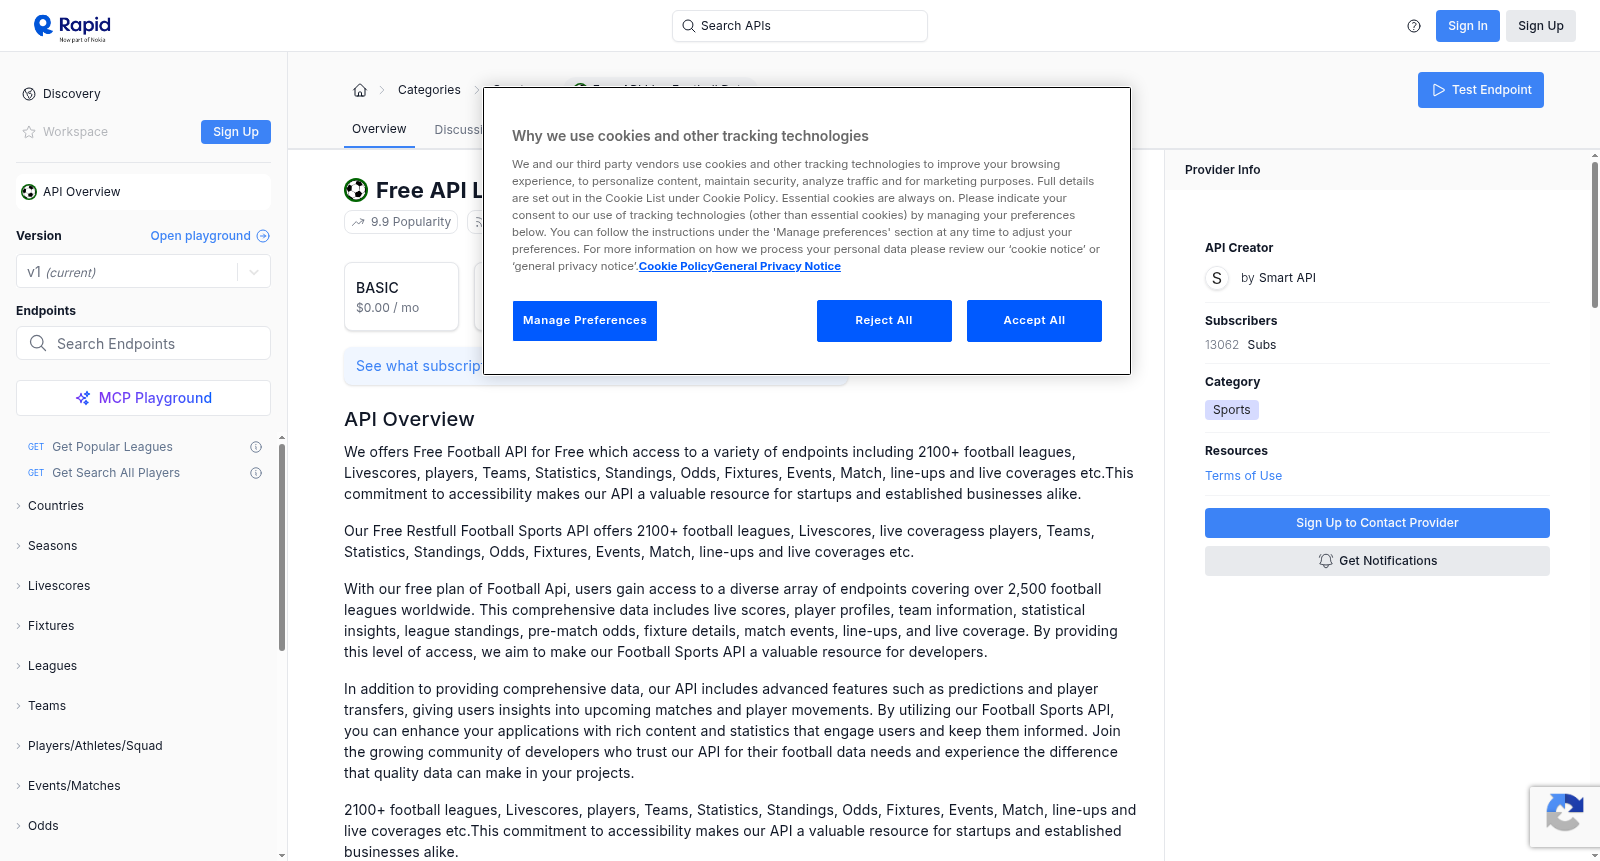
Task: Click the endpoints list scrollbar
Action: point(282,547)
